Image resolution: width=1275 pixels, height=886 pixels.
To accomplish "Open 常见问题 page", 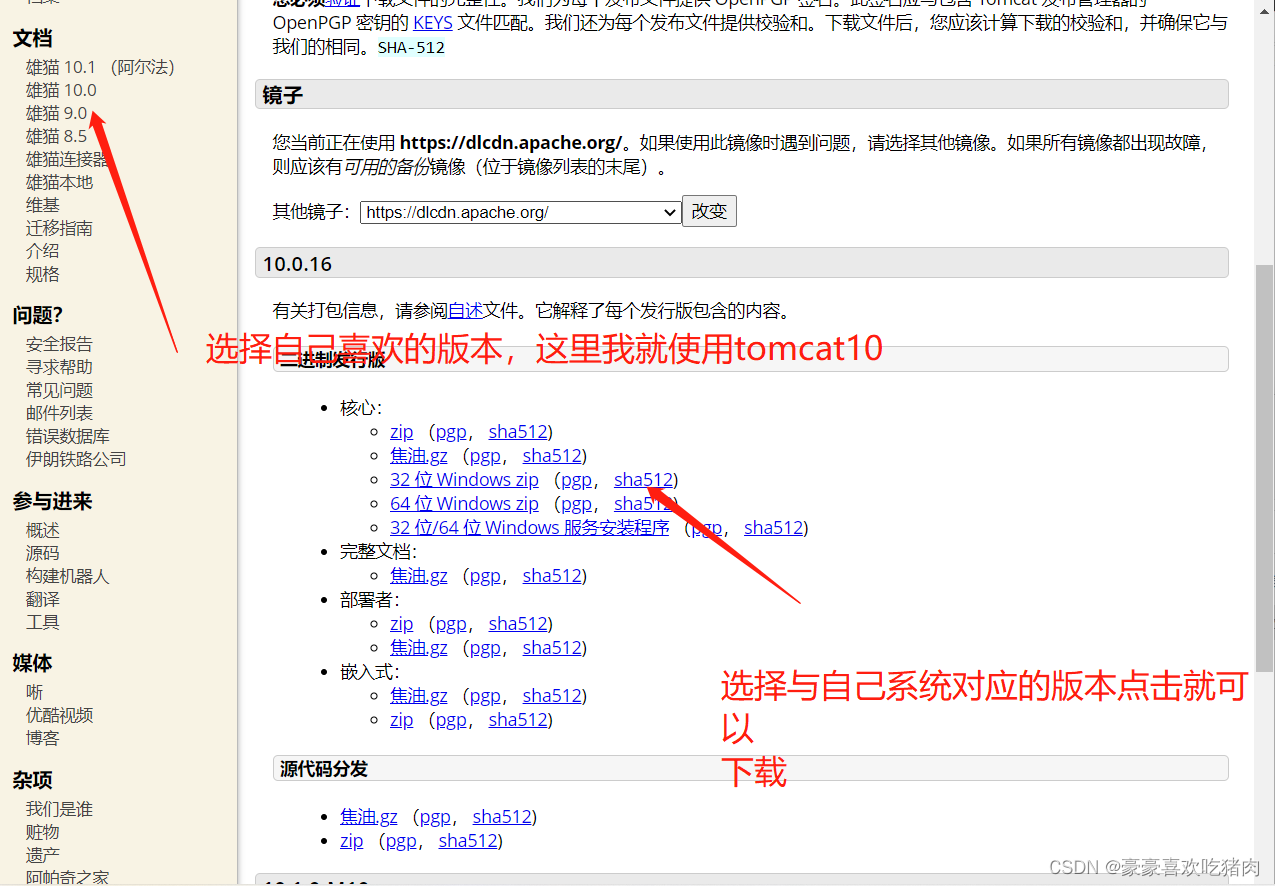I will (x=59, y=390).
